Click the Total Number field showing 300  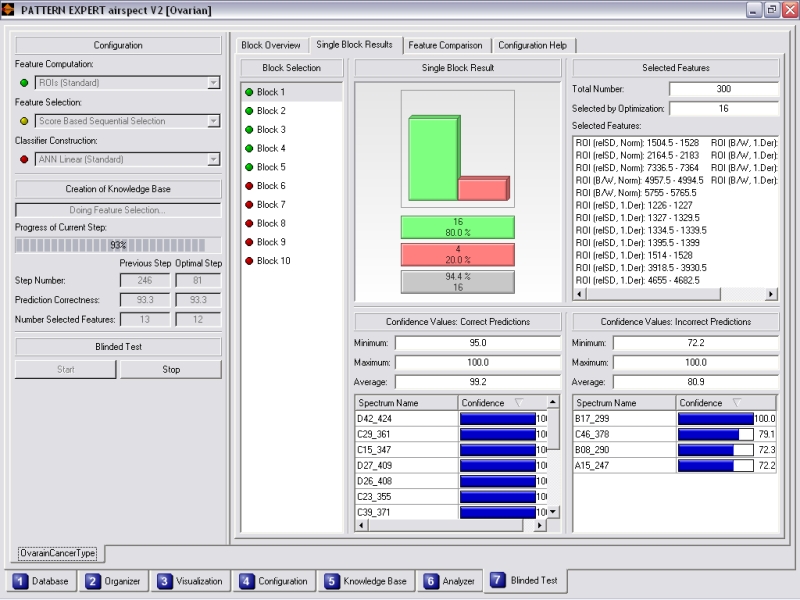pos(723,89)
